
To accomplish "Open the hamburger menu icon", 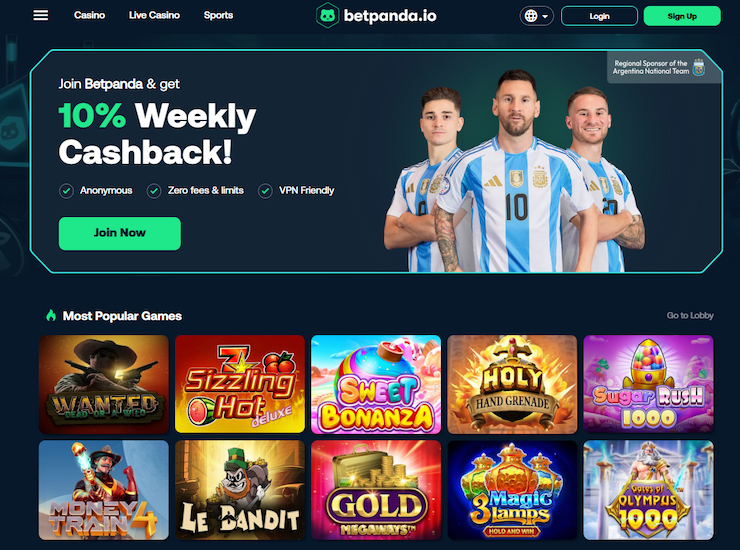I will tap(41, 16).
